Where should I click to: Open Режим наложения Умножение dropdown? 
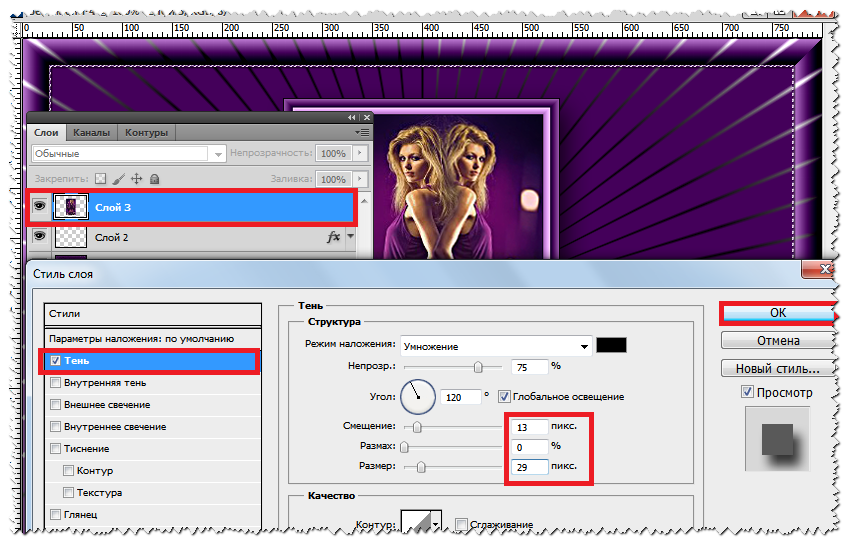tap(496, 346)
